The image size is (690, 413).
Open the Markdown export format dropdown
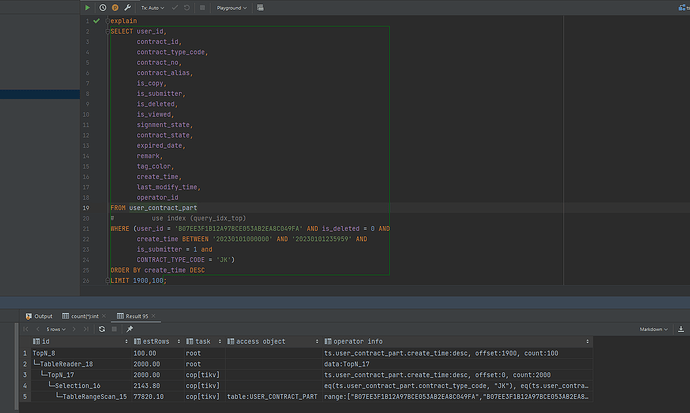click(653, 329)
